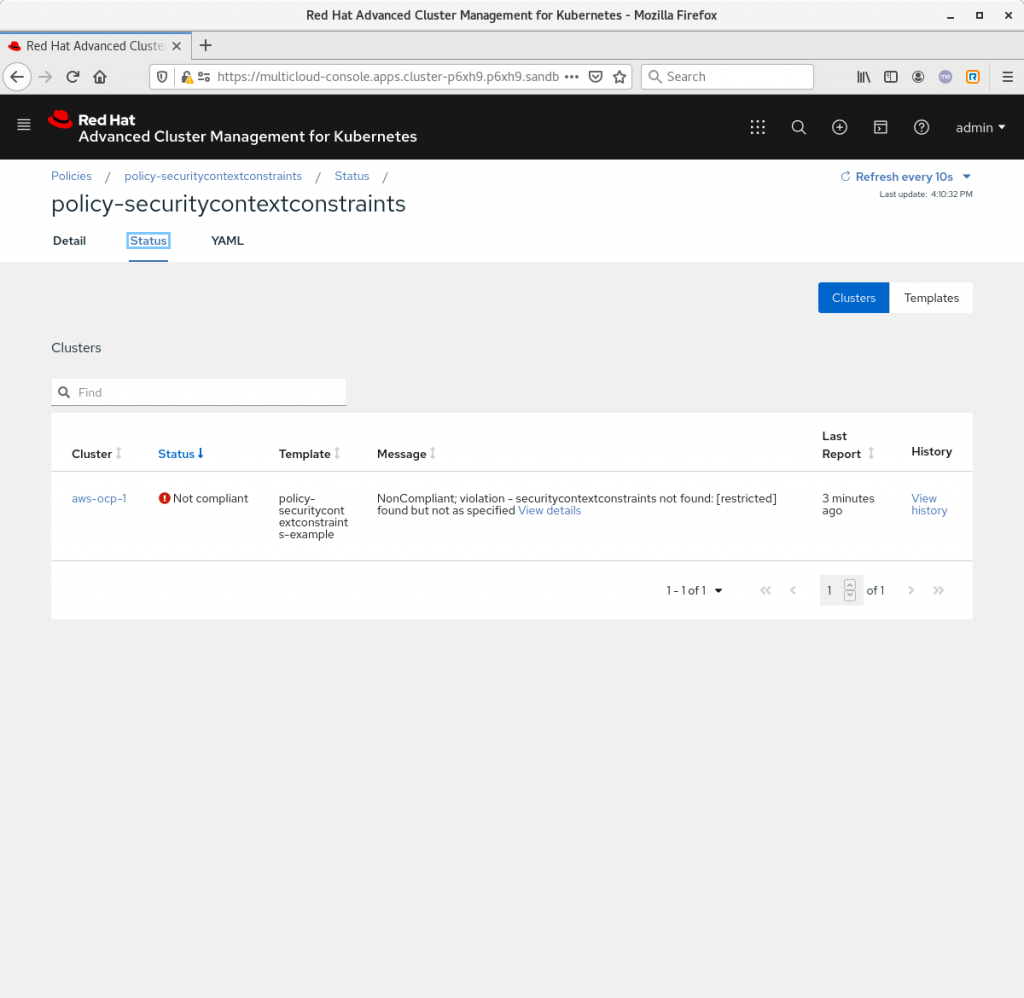This screenshot has height=998, width=1024.
Task: Switch to the Templates view toggle
Action: click(x=931, y=298)
